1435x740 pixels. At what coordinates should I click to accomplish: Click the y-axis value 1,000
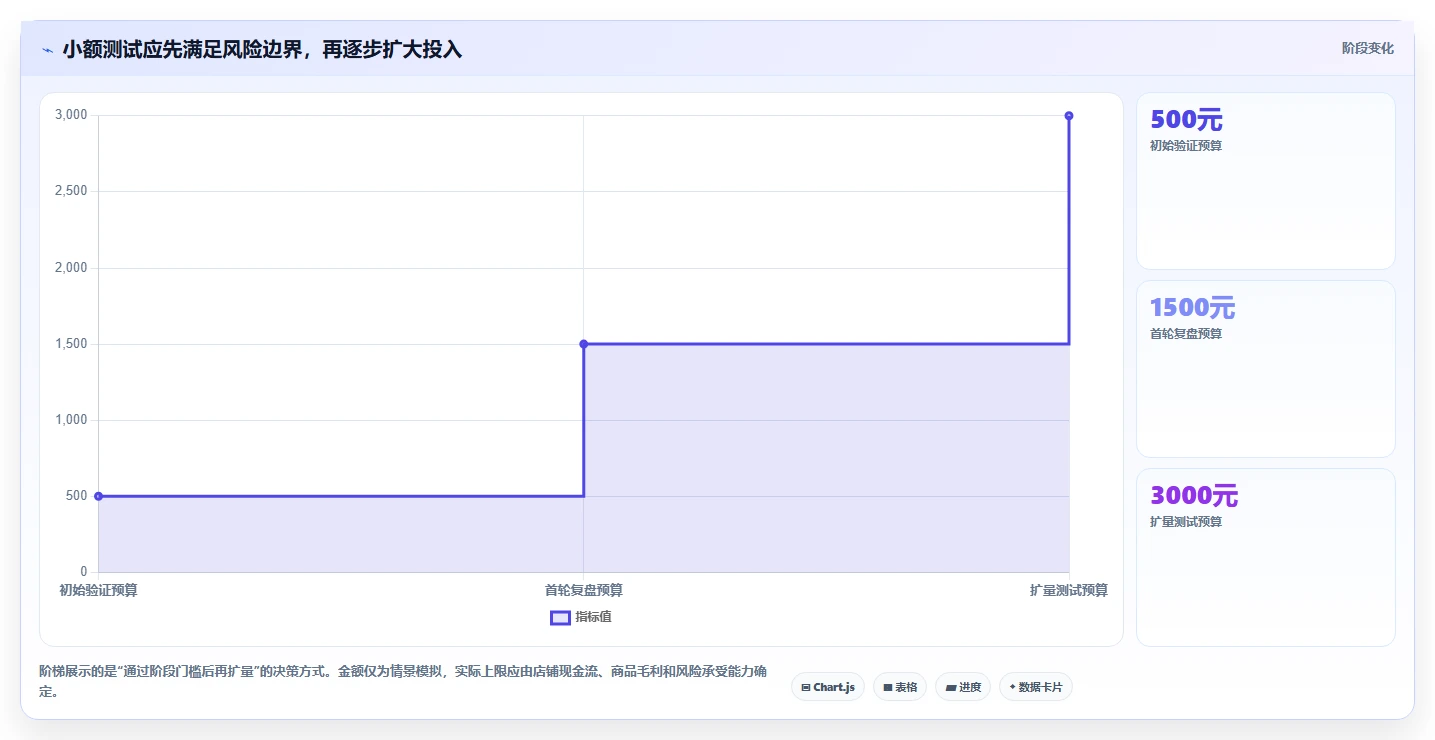[x=71, y=420]
